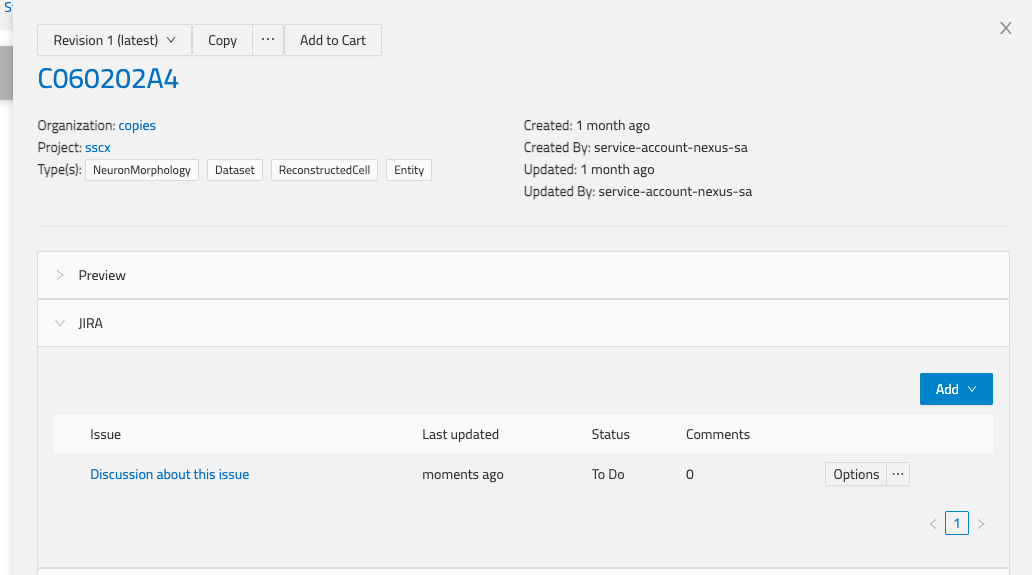This screenshot has width=1032, height=575.
Task: Go to next page arrow
Action: click(x=981, y=524)
